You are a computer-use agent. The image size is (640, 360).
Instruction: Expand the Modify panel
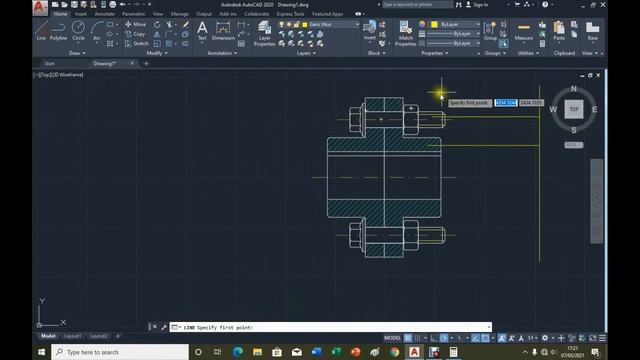pyautogui.click(x=157, y=53)
